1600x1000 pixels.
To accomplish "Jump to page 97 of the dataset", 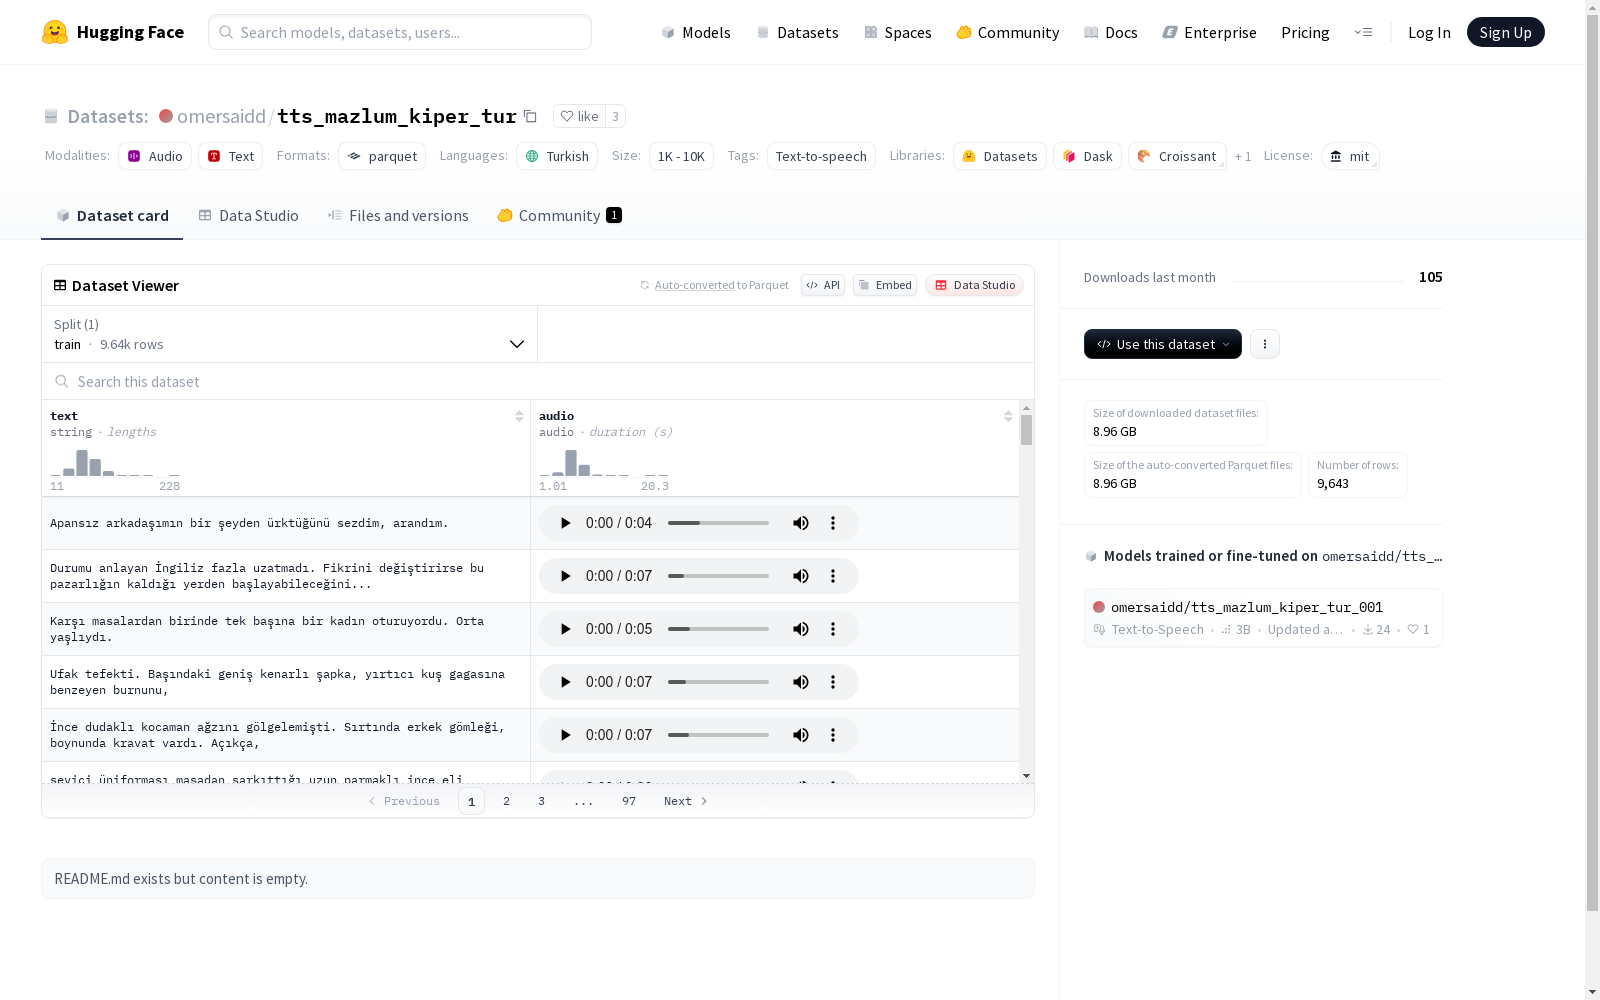I will (x=629, y=801).
